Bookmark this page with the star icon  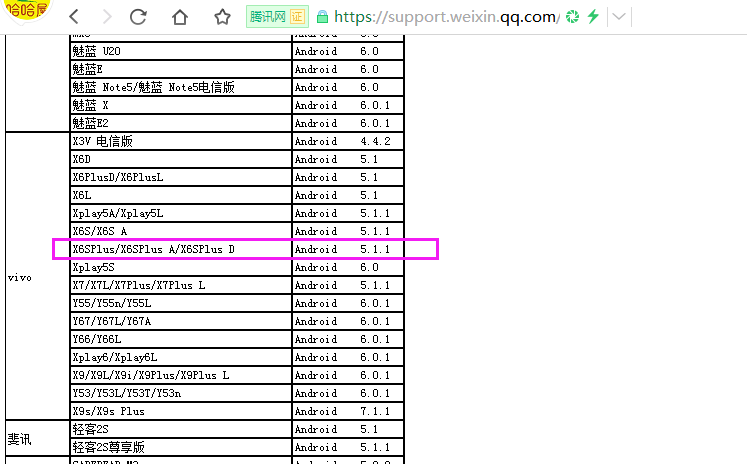pos(222,17)
